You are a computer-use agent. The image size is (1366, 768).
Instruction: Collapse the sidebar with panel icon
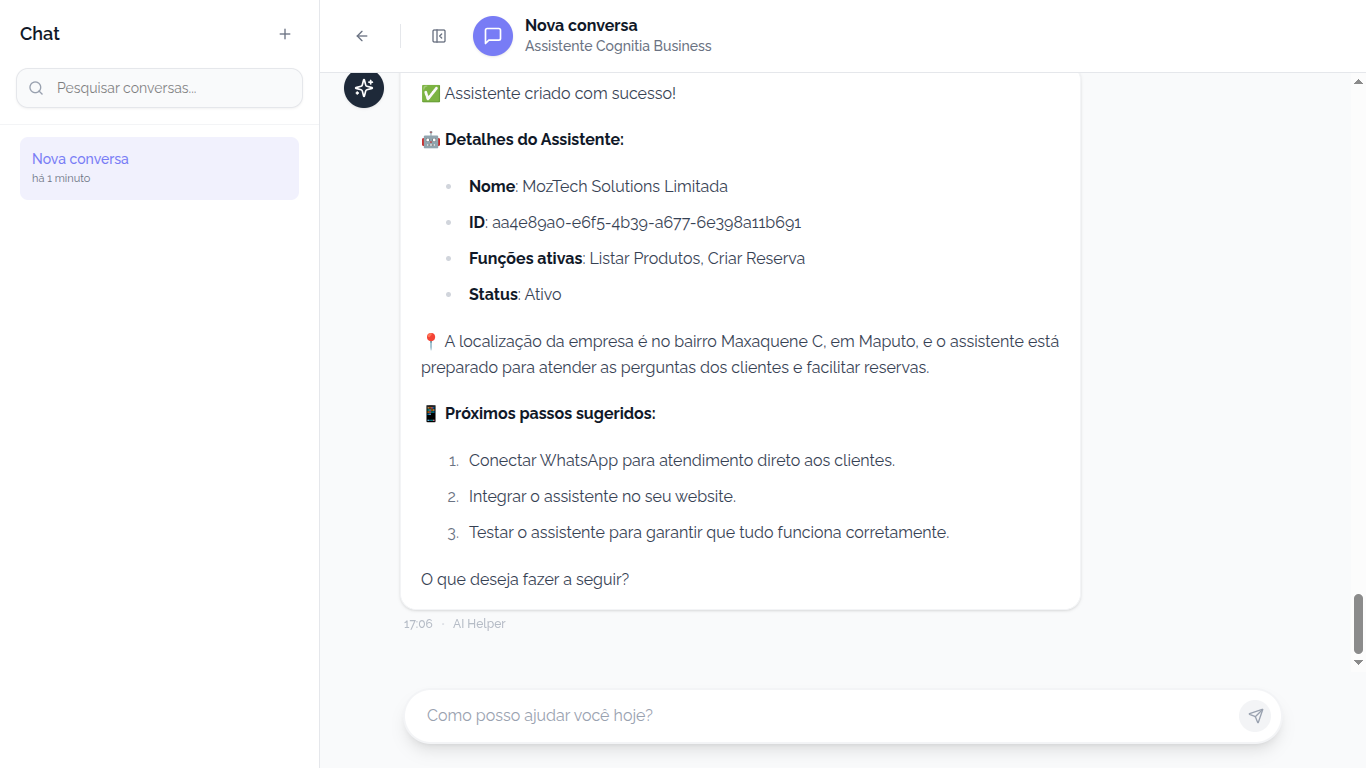(439, 36)
